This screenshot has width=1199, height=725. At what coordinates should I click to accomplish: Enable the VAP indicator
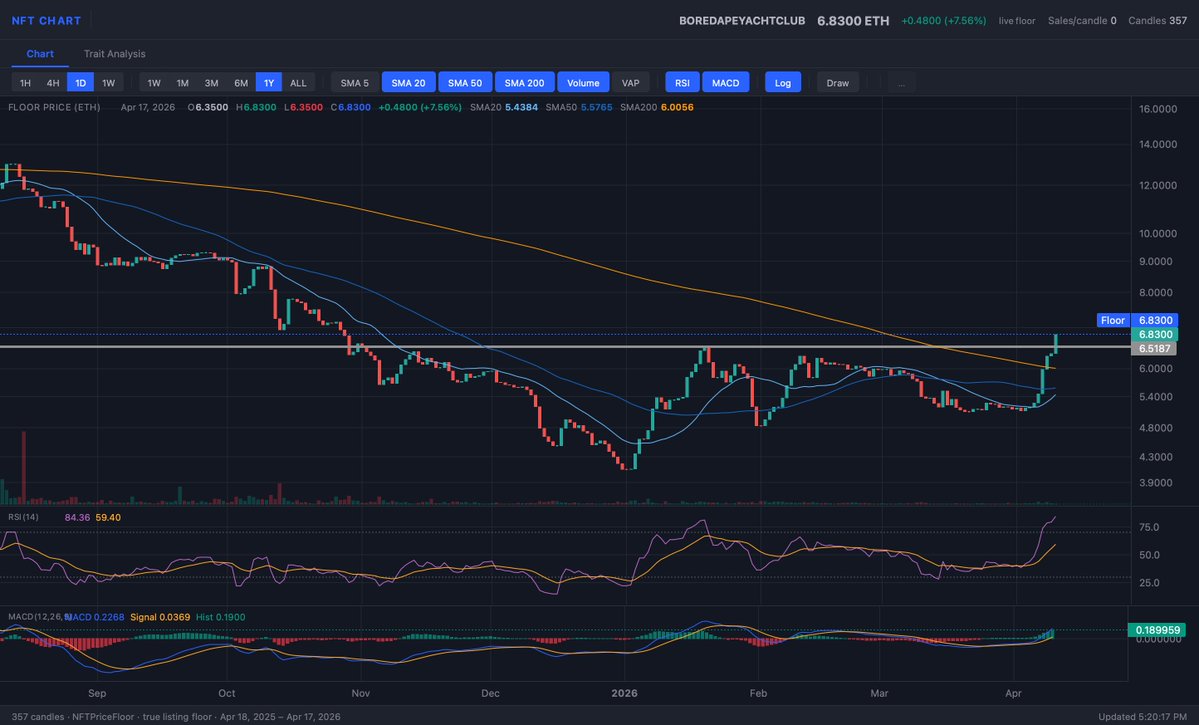click(x=631, y=83)
